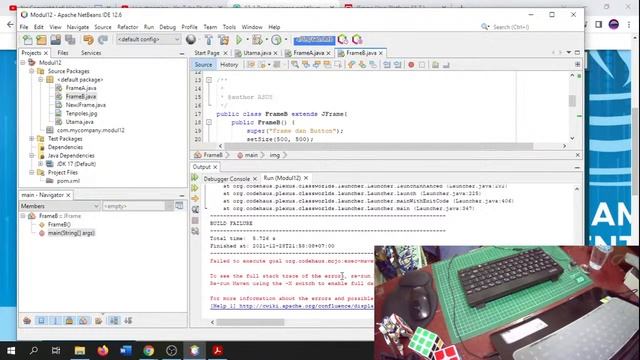Open the Members dropdown in Navigator

60,206
